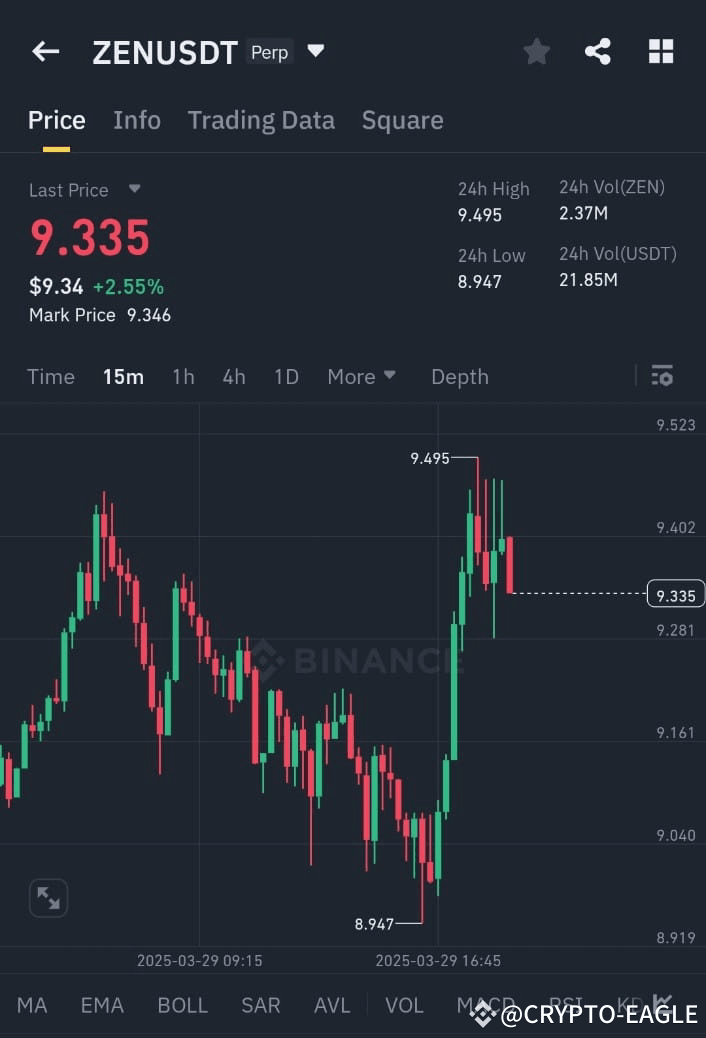
Task: Open the Depth view
Action: tap(459, 376)
